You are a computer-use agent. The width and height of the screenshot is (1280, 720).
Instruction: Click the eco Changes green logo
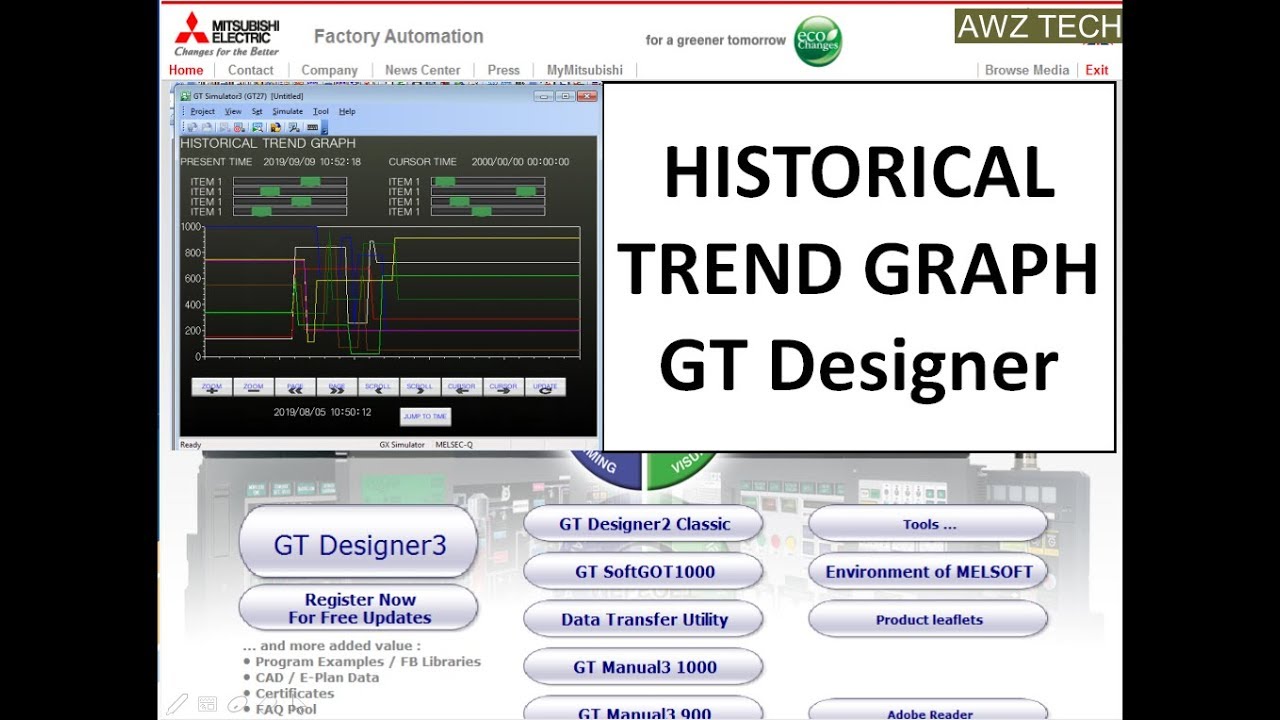pyautogui.click(x=817, y=41)
